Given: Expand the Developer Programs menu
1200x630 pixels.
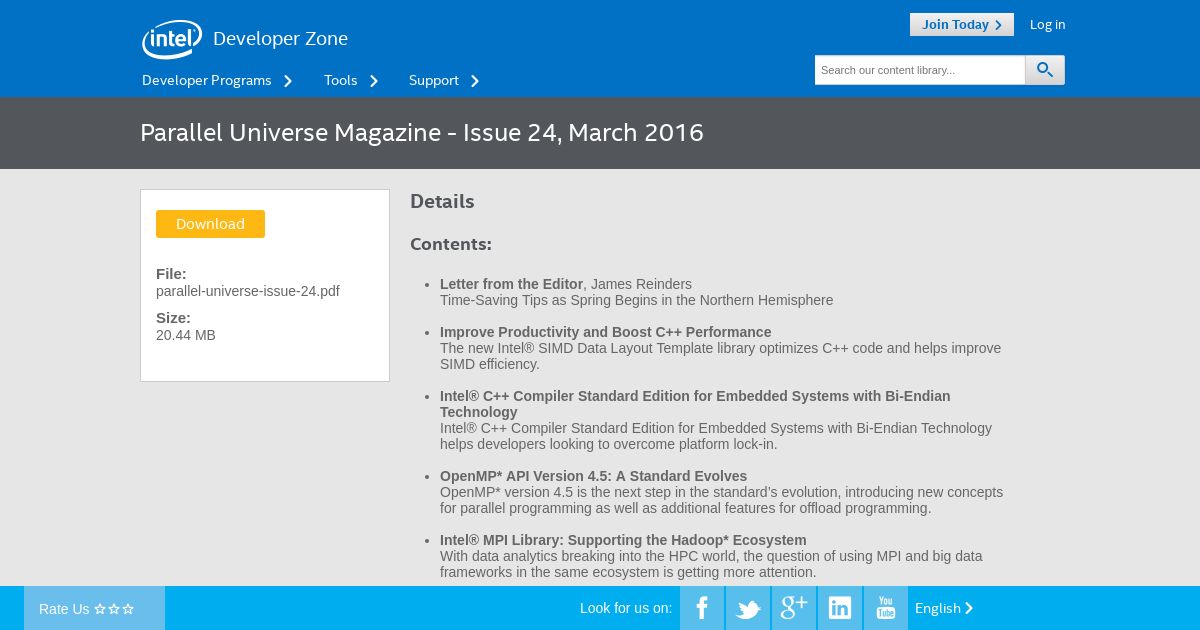Looking at the screenshot, I should [x=217, y=80].
